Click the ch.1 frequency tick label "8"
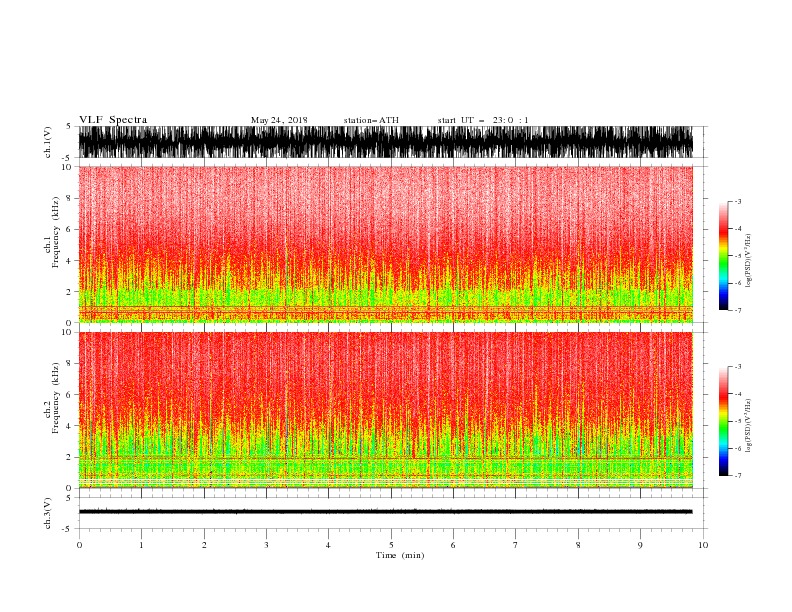The height and width of the screenshot is (612, 792). coord(69,198)
